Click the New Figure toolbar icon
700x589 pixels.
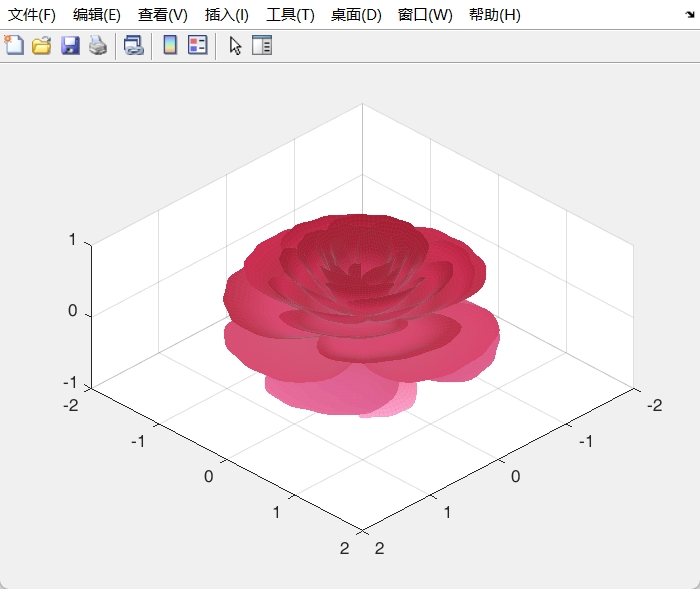pos(14,45)
